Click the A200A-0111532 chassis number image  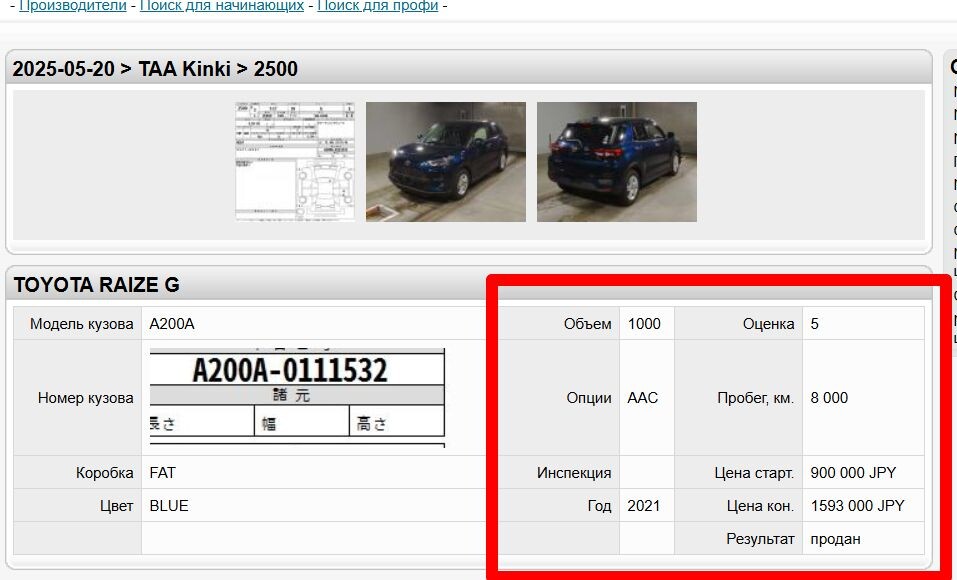pyautogui.click(x=297, y=397)
